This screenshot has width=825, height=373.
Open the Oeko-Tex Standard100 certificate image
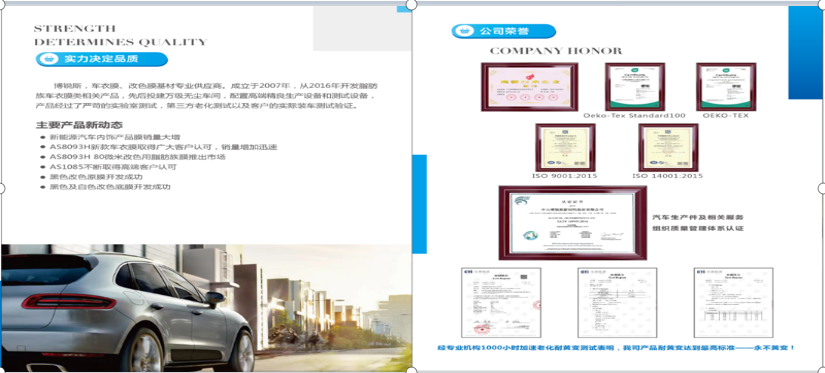(635, 87)
